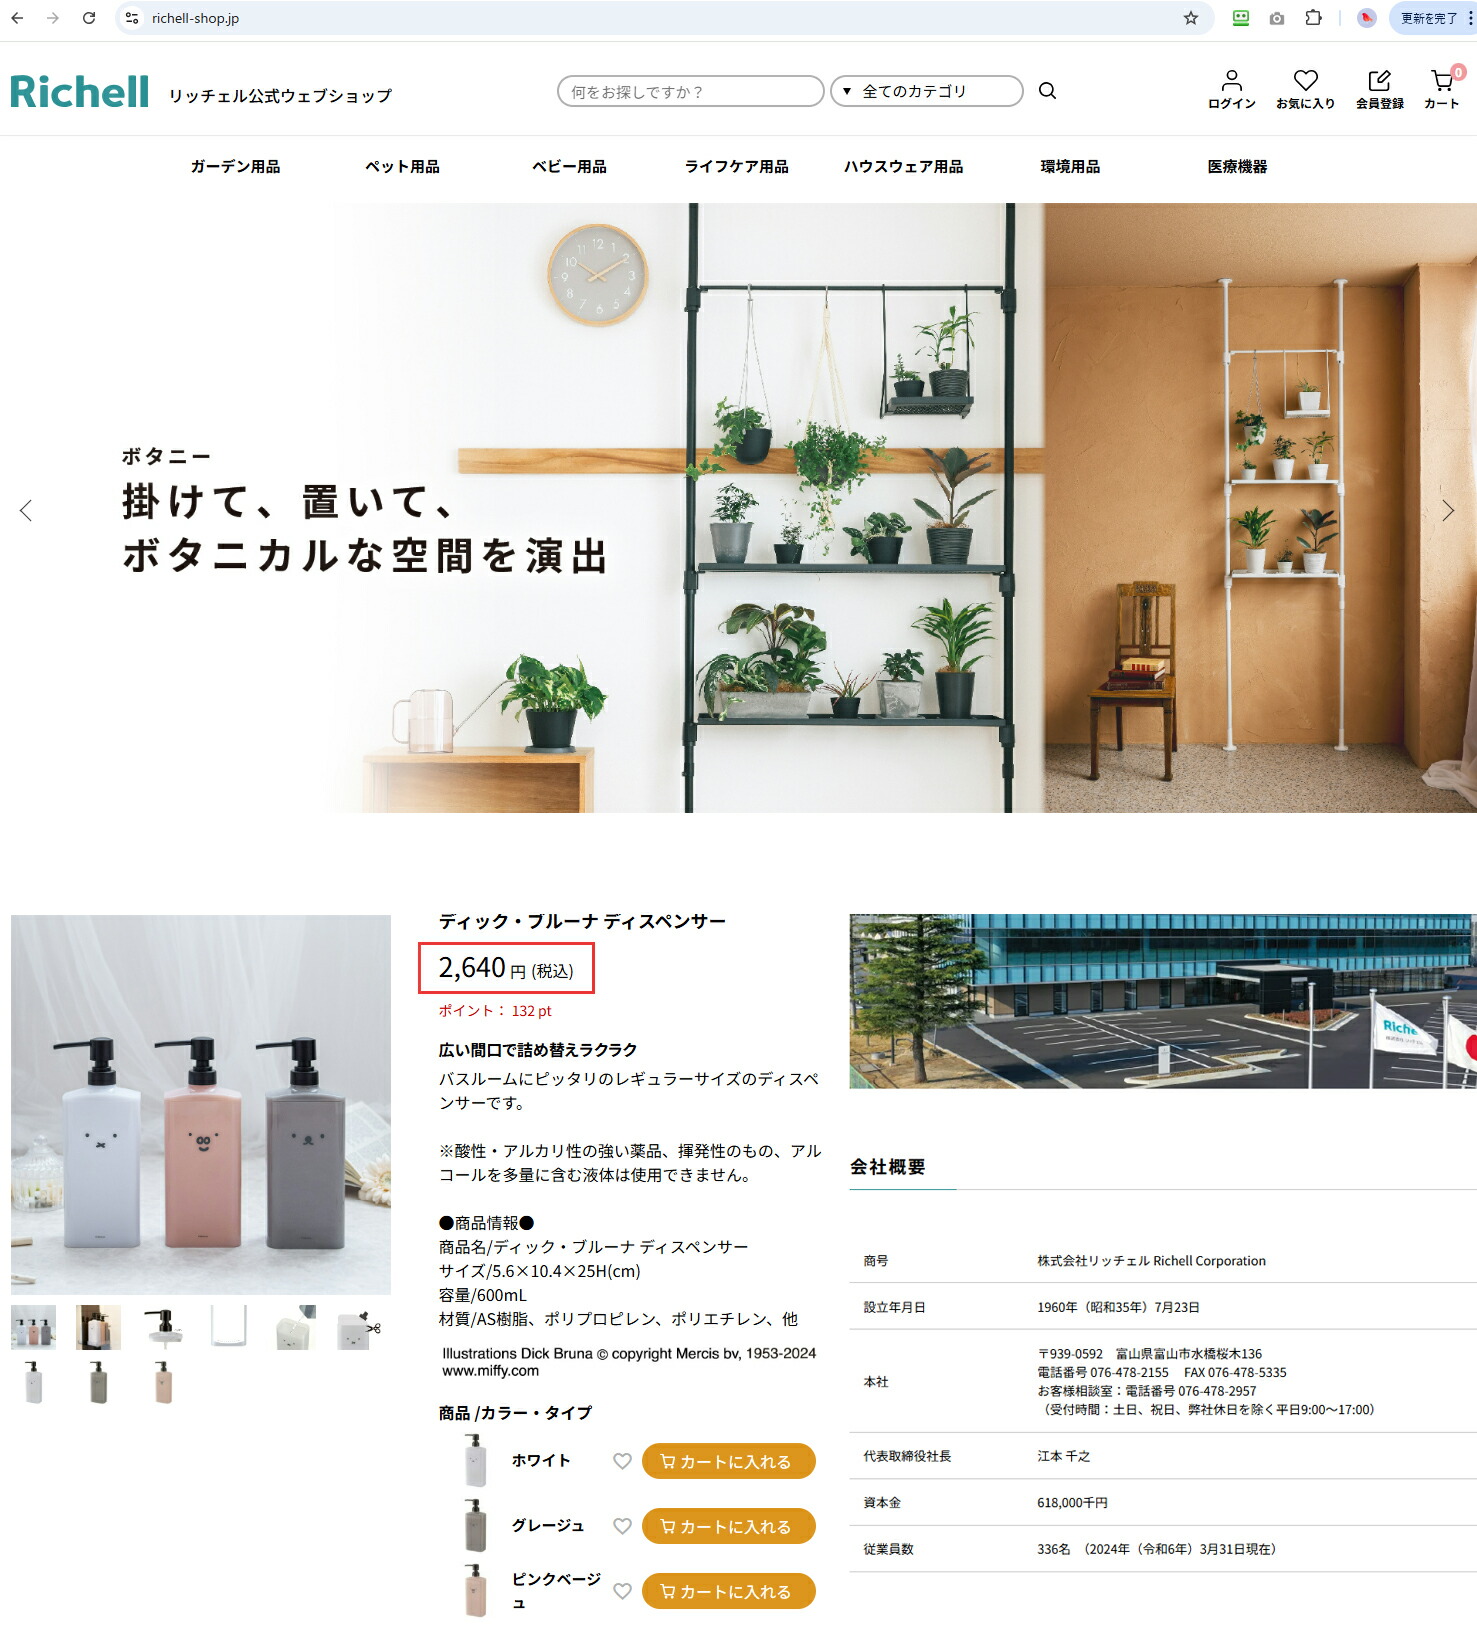Expand the 全てのカテゴリ dropdown
The width and height of the screenshot is (1477, 1640).
[926, 91]
